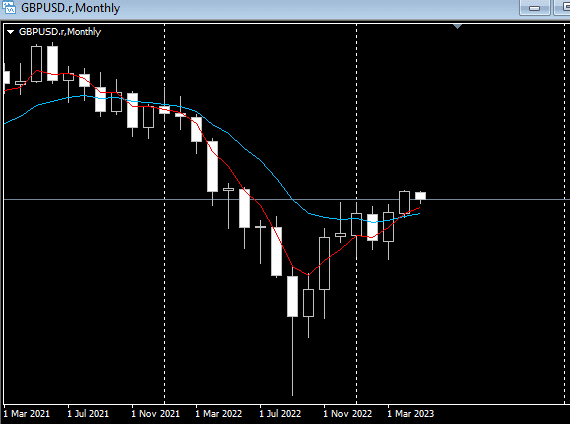Click the 1 Mar 2022 date label
Image resolution: width=570 pixels, height=424 pixels.
[x=218, y=413]
